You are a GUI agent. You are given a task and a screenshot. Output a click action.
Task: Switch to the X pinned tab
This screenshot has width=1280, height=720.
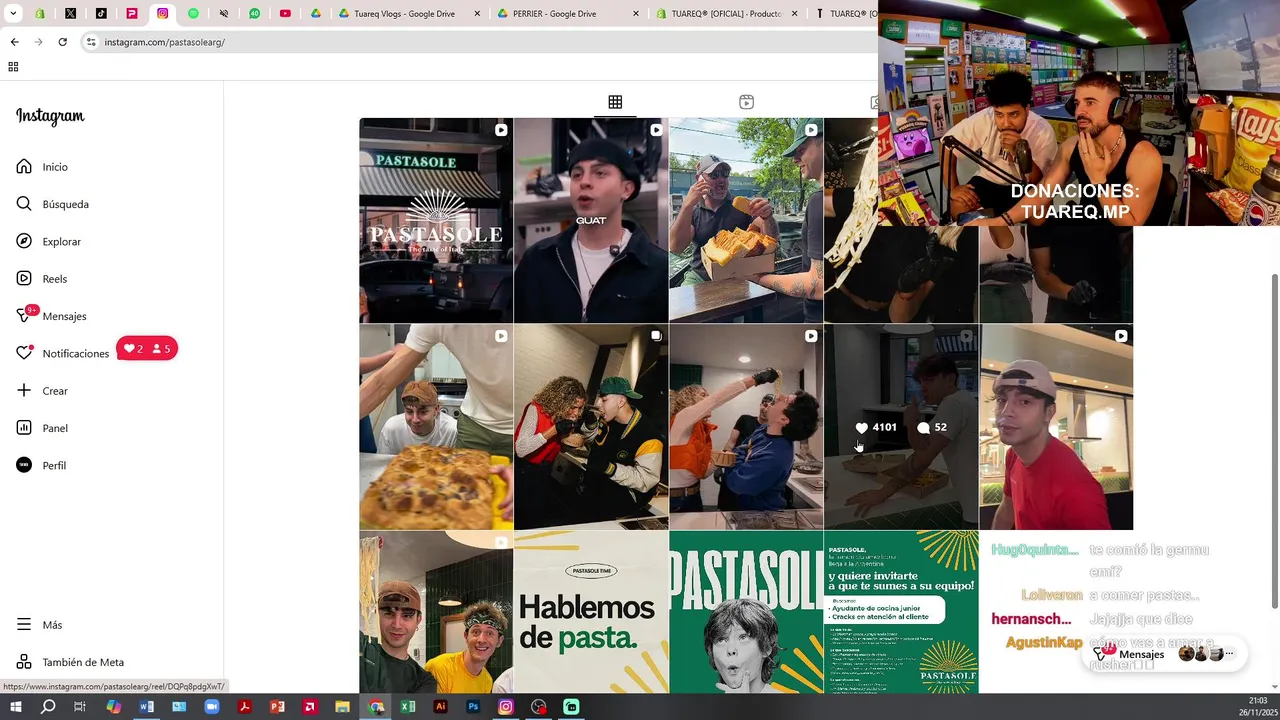[71, 14]
